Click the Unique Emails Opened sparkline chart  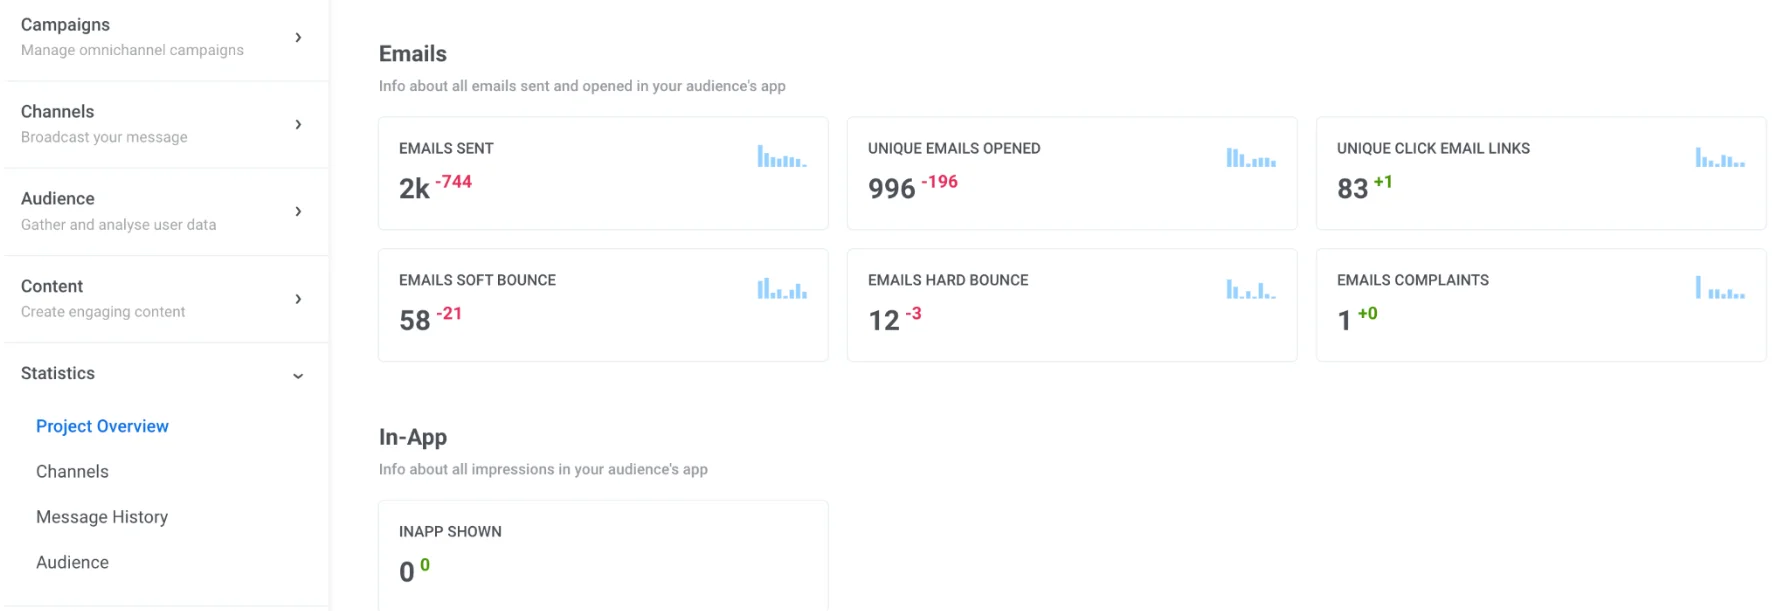coord(1250,158)
